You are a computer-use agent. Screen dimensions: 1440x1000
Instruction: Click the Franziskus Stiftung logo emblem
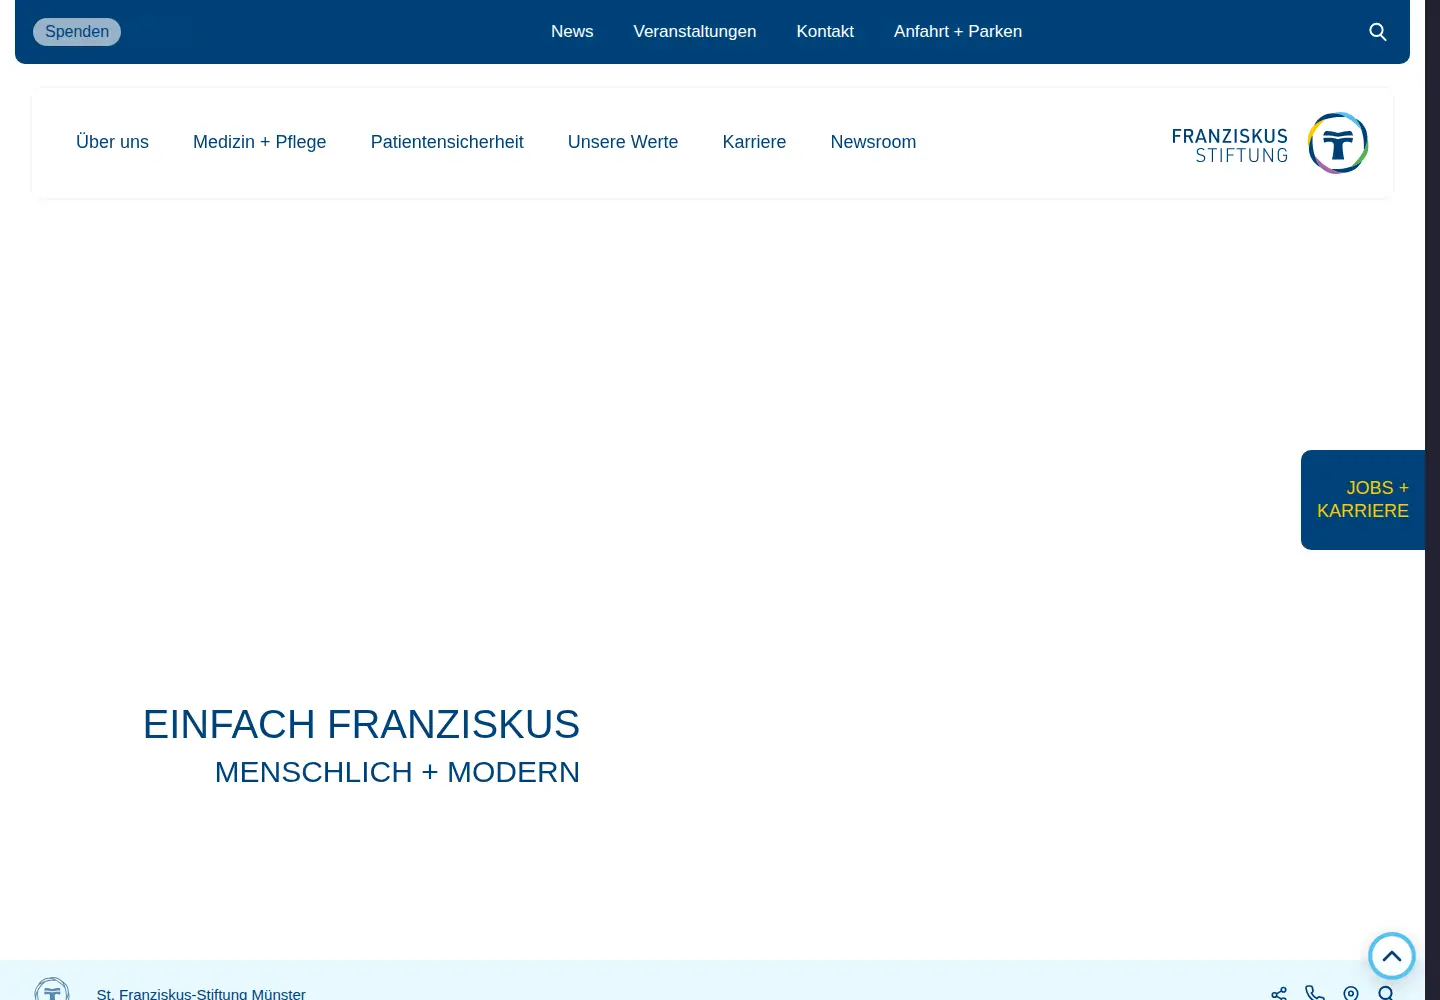1338,143
